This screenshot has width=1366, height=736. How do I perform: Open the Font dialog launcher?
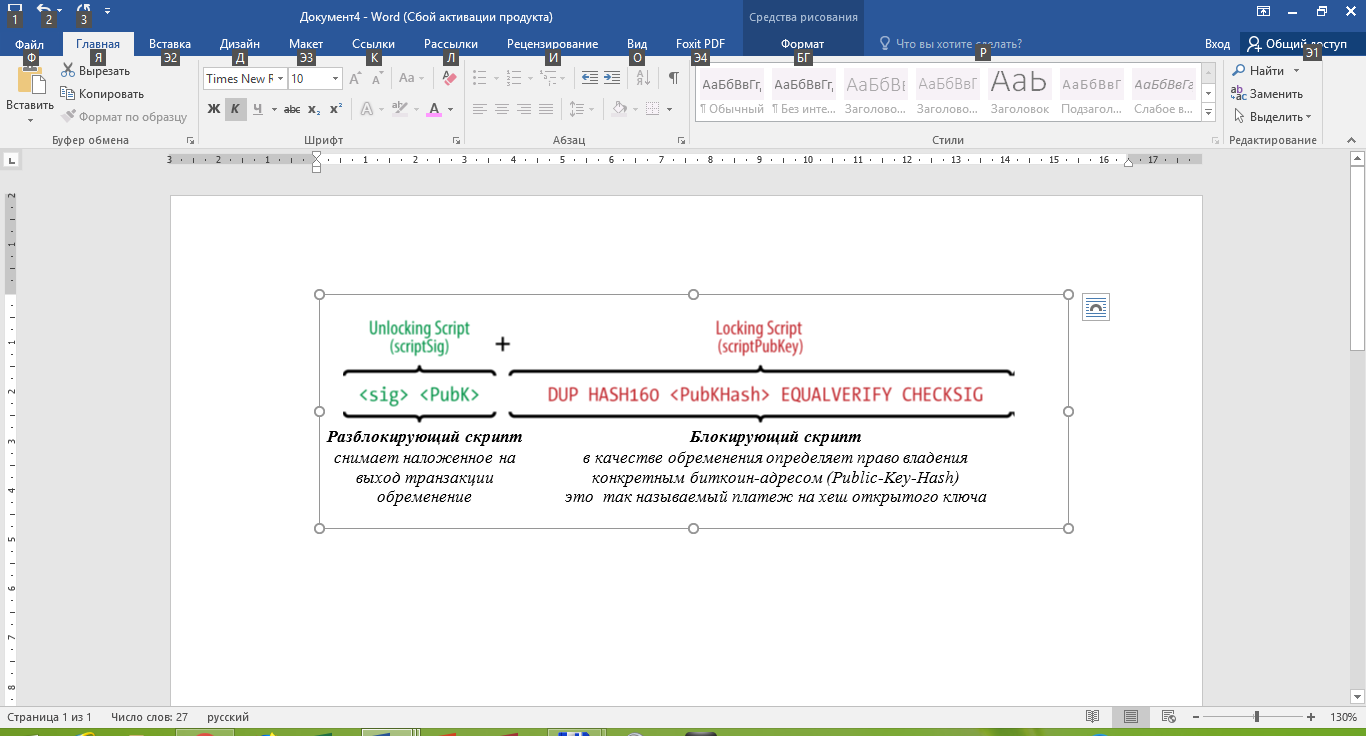(x=456, y=141)
